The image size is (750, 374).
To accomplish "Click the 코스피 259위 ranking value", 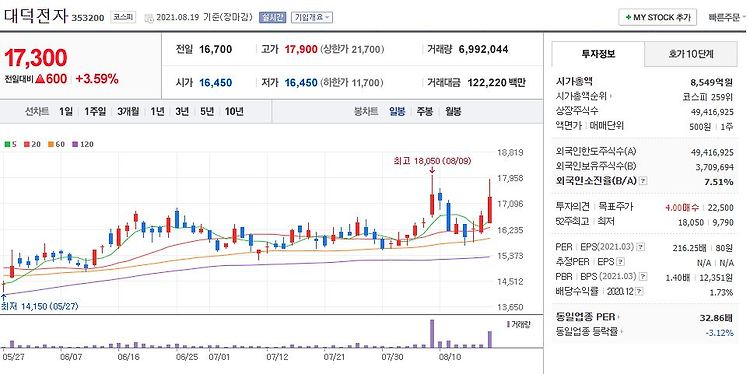I will pos(708,97).
